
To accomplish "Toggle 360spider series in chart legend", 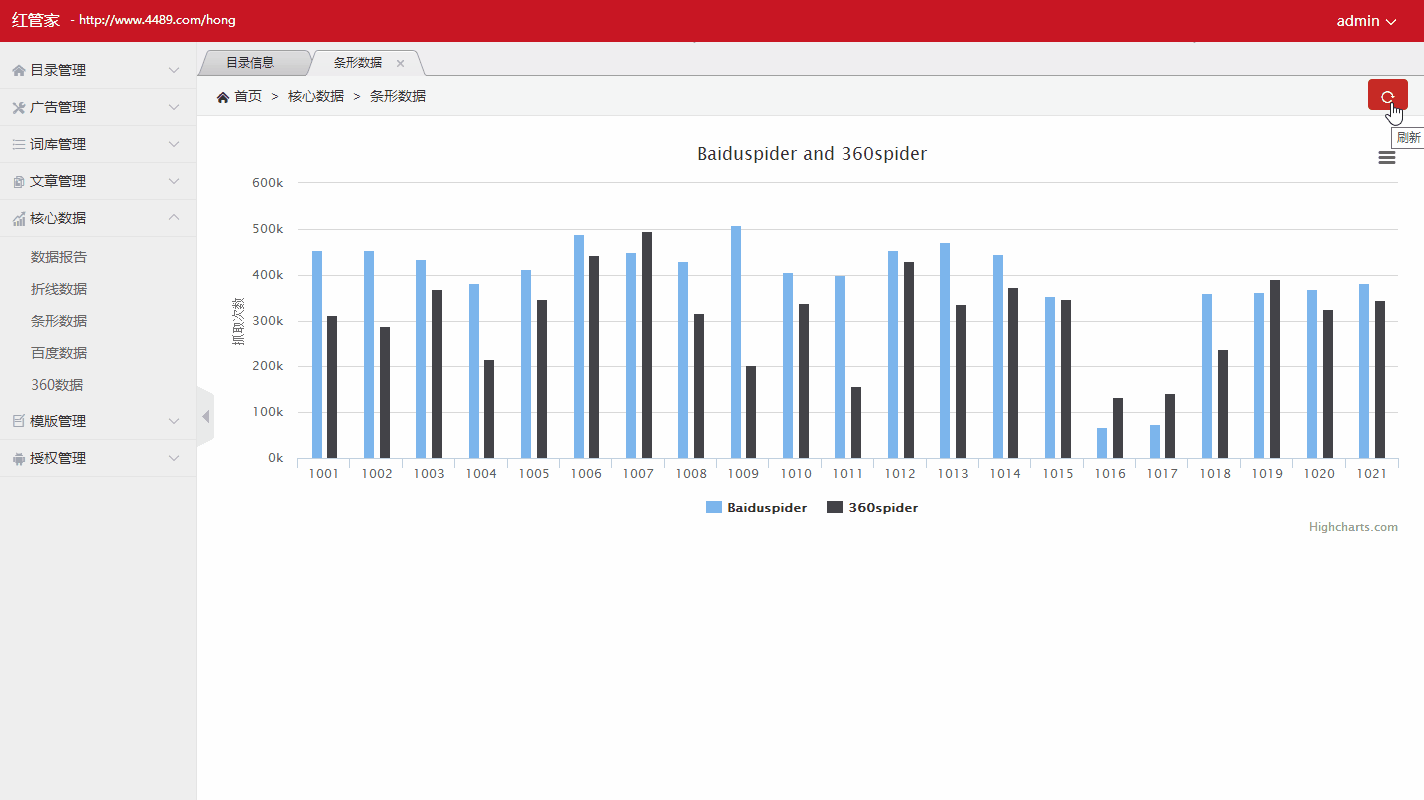I will pos(872,507).
